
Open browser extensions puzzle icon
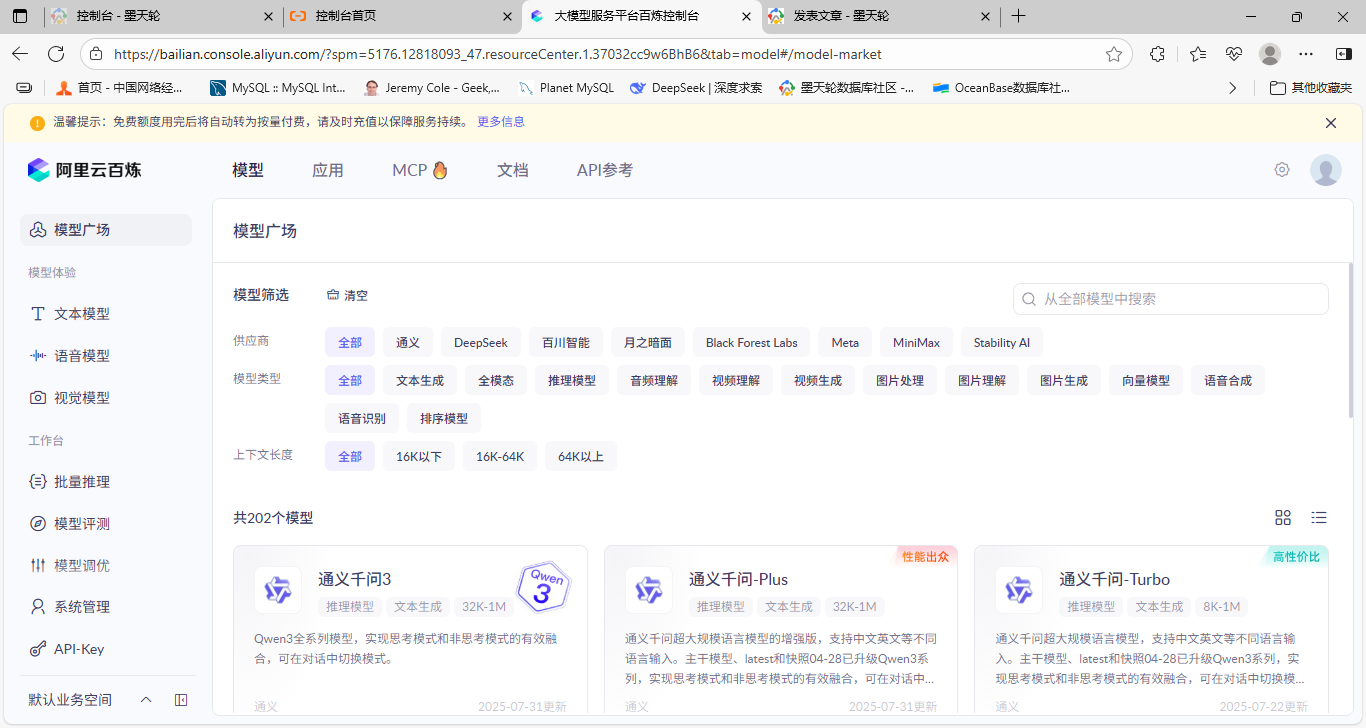click(1158, 54)
